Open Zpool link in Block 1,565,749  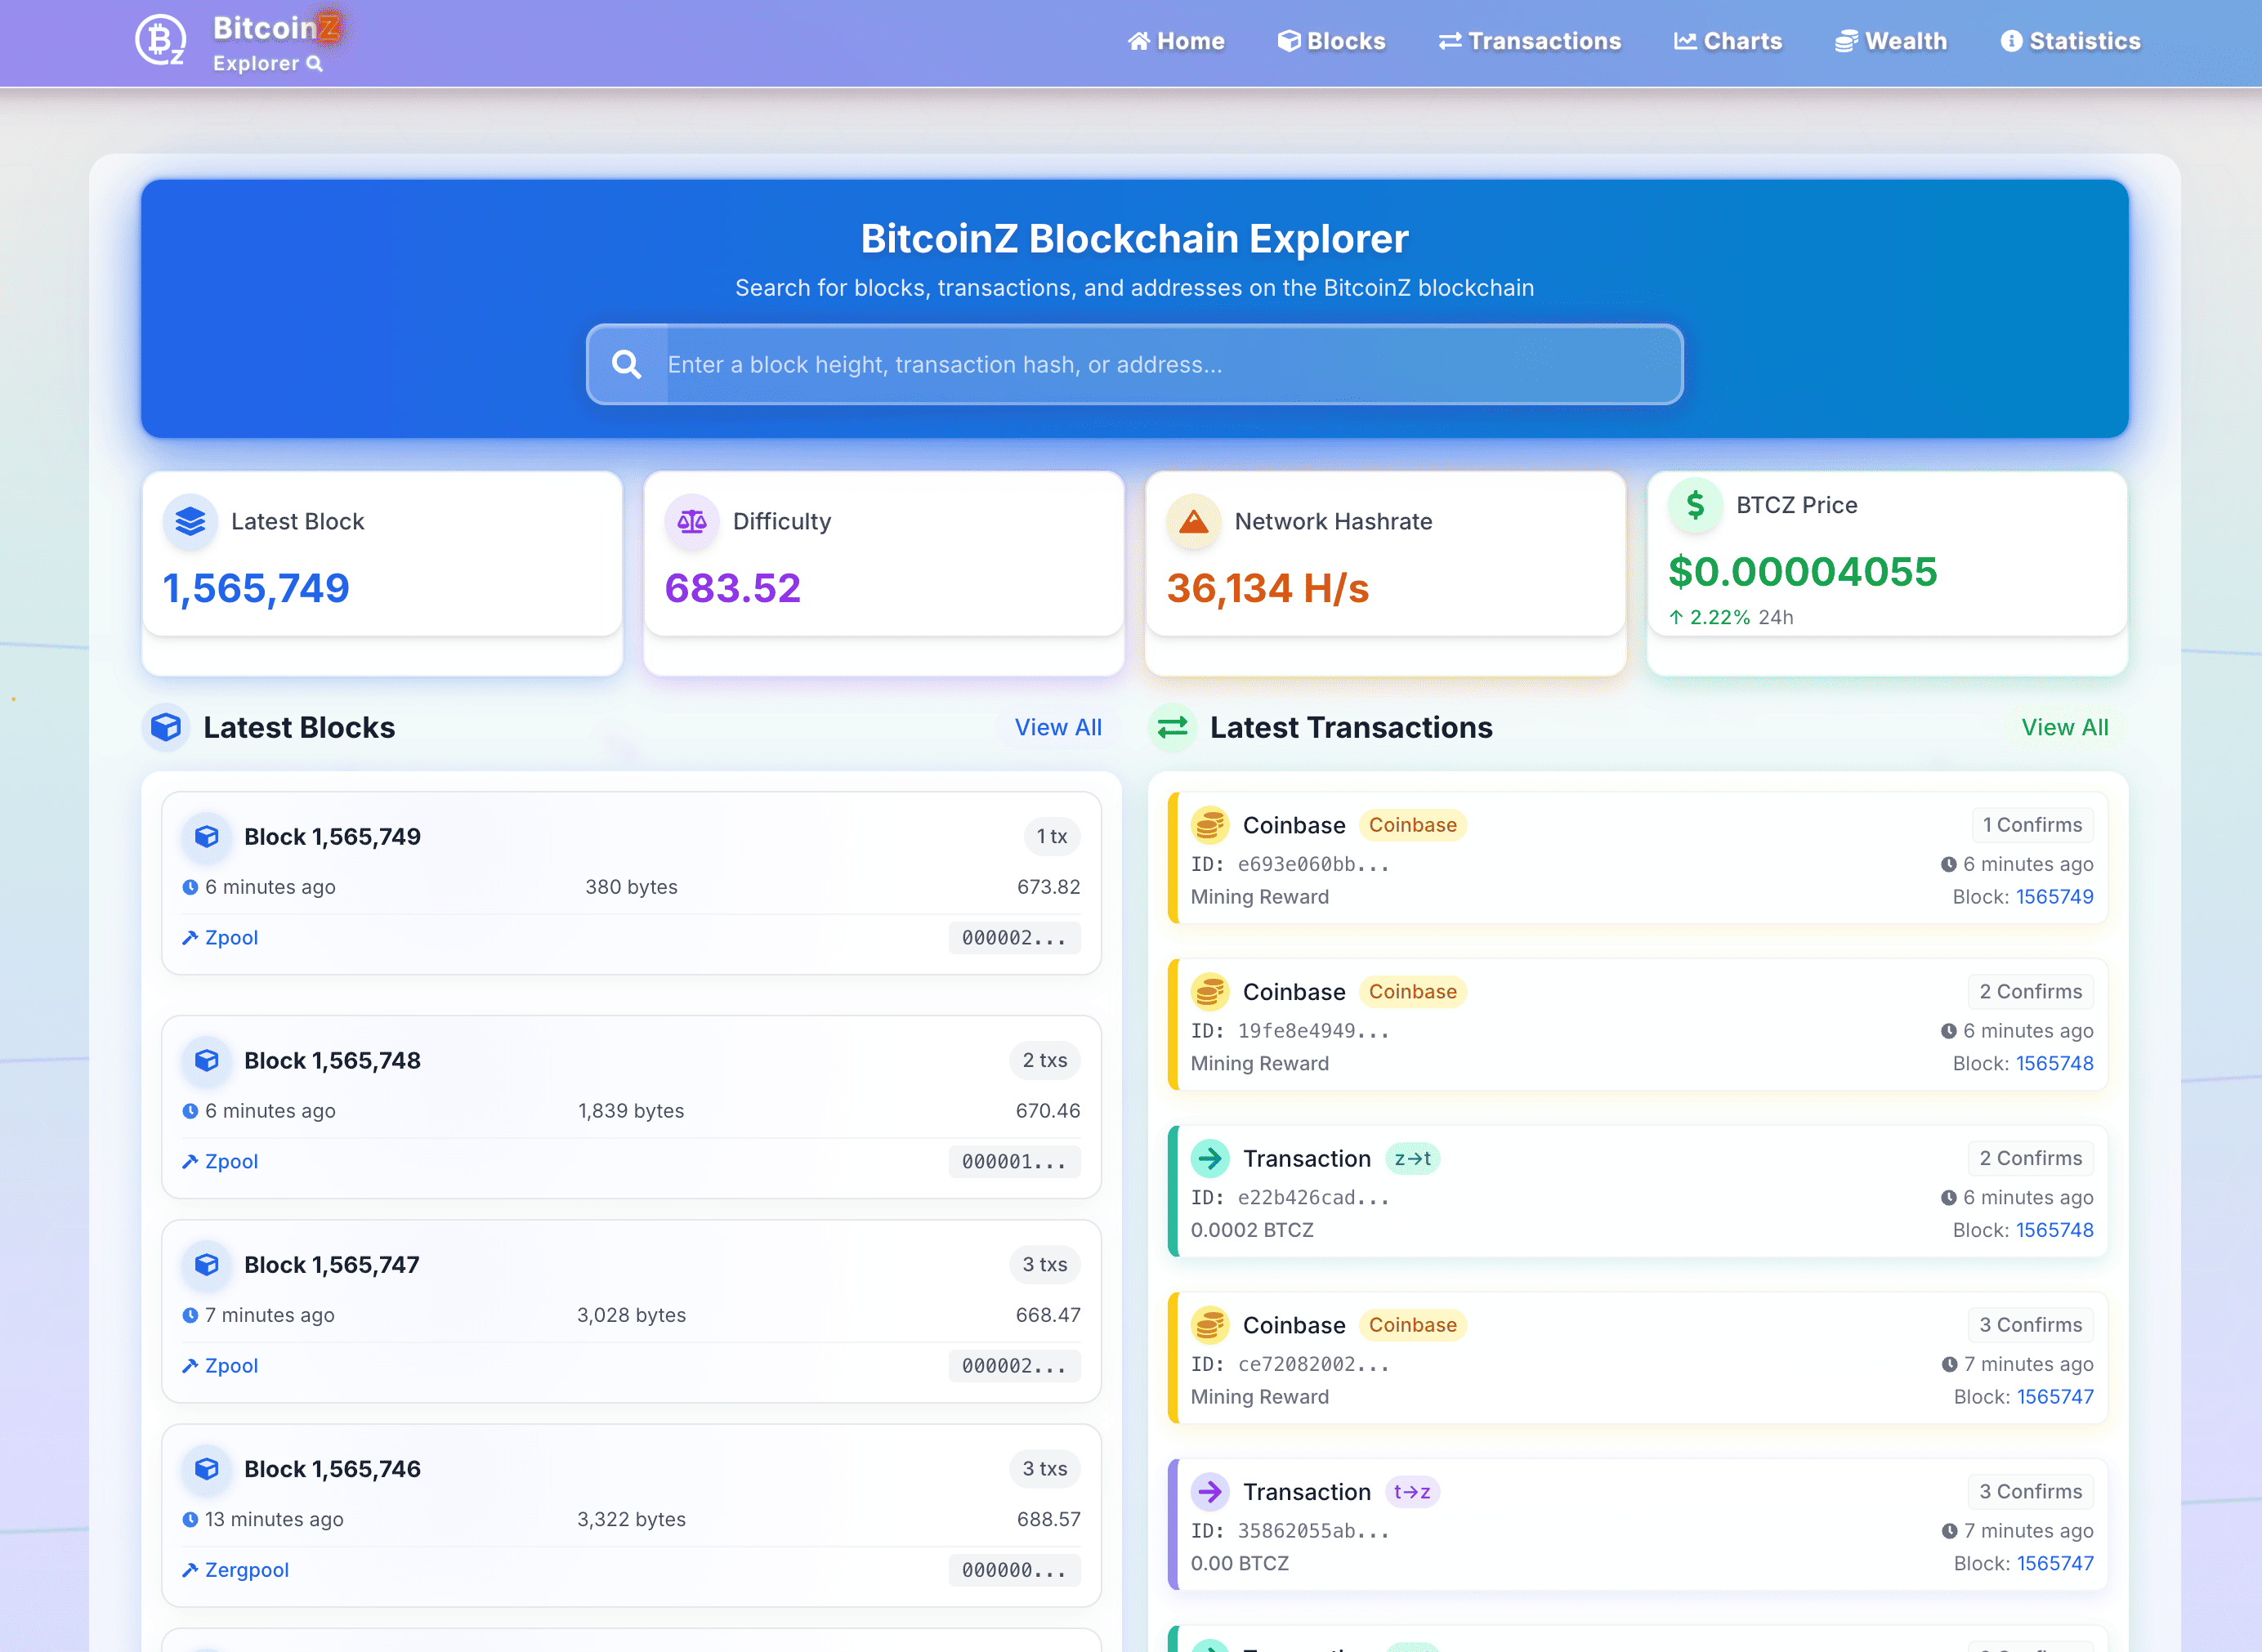pyautogui.click(x=231, y=937)
